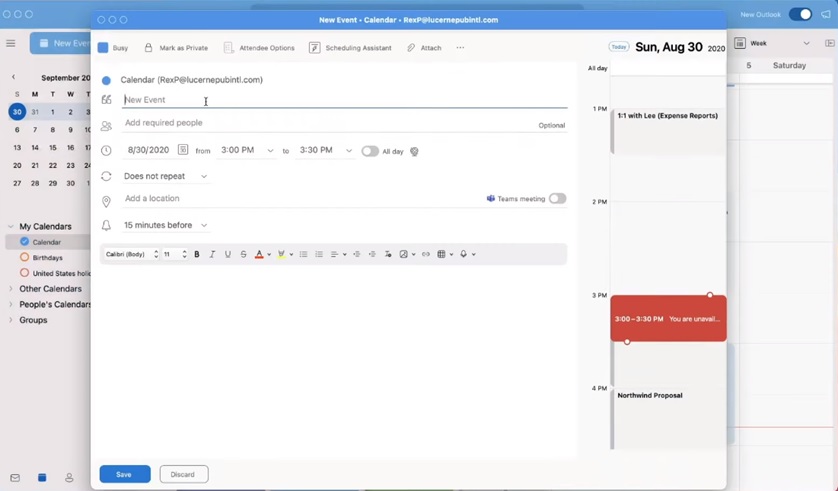Click the insert table icon

click(441, 254)
